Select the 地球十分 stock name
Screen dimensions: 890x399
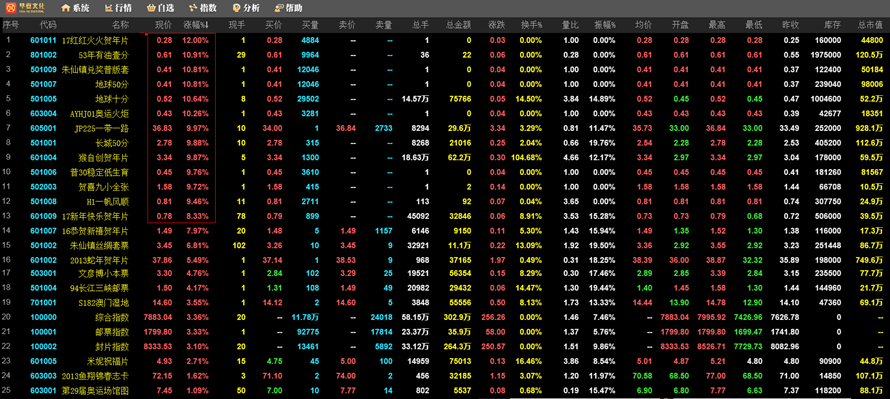tap(115, 99)
